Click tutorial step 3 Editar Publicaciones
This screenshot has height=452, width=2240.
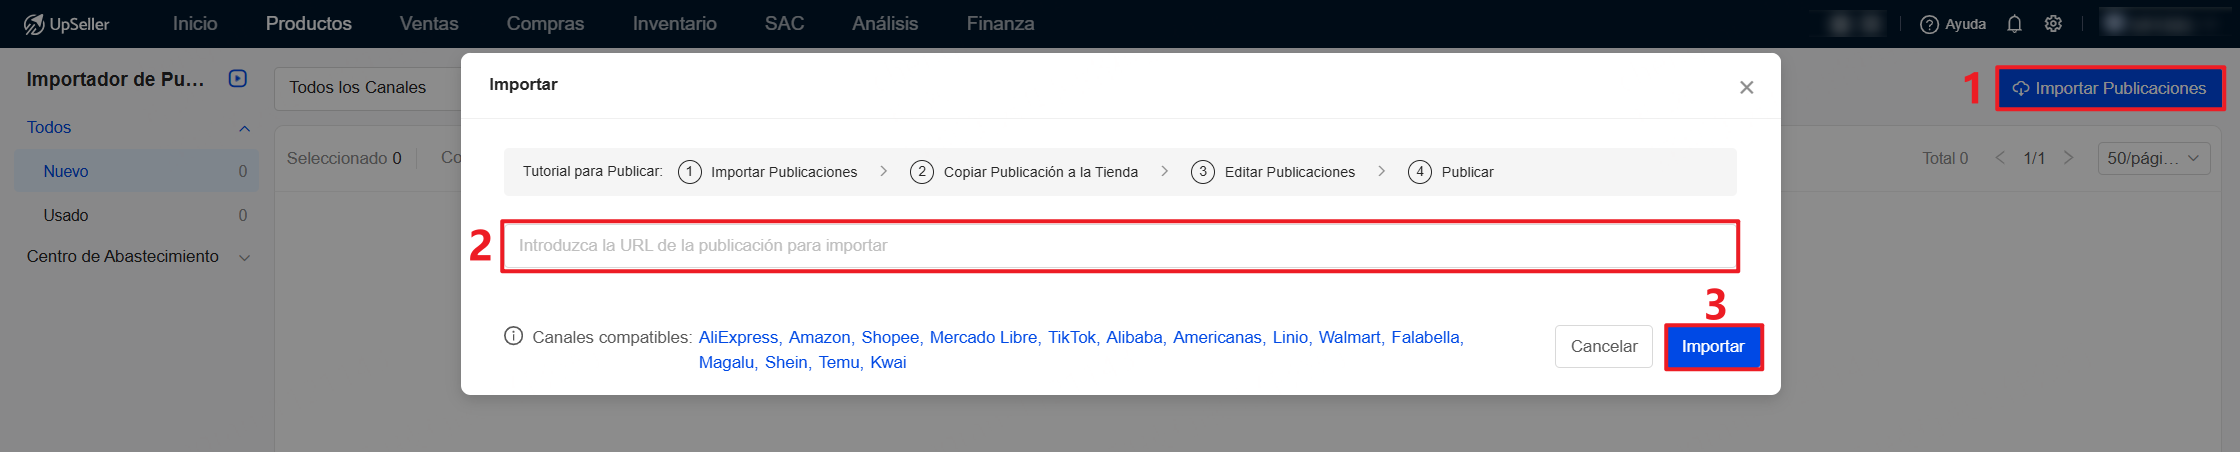(1273, 172)
